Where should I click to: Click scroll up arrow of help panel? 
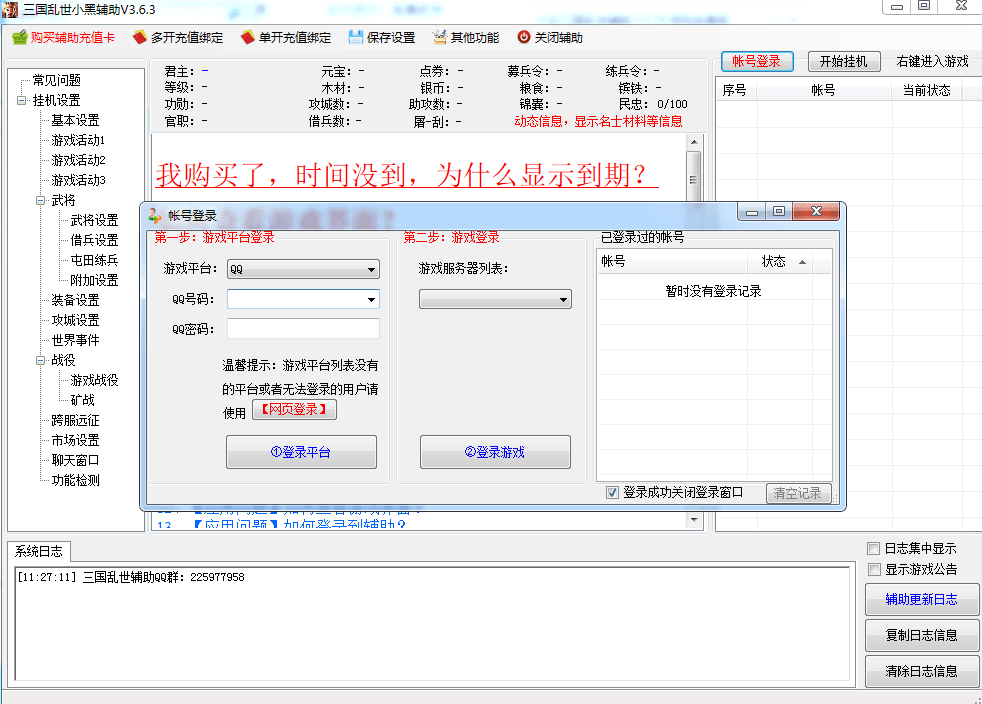(x=694, y=142)
